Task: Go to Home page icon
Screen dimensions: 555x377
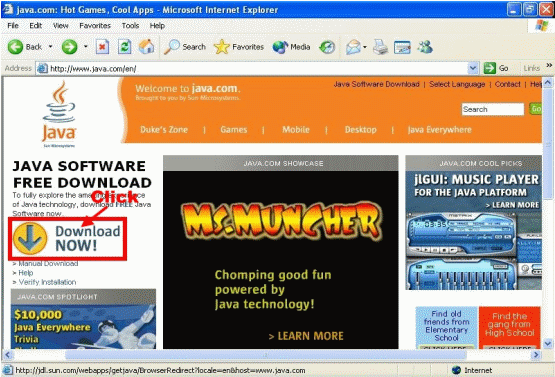Action: click(147, 46)
